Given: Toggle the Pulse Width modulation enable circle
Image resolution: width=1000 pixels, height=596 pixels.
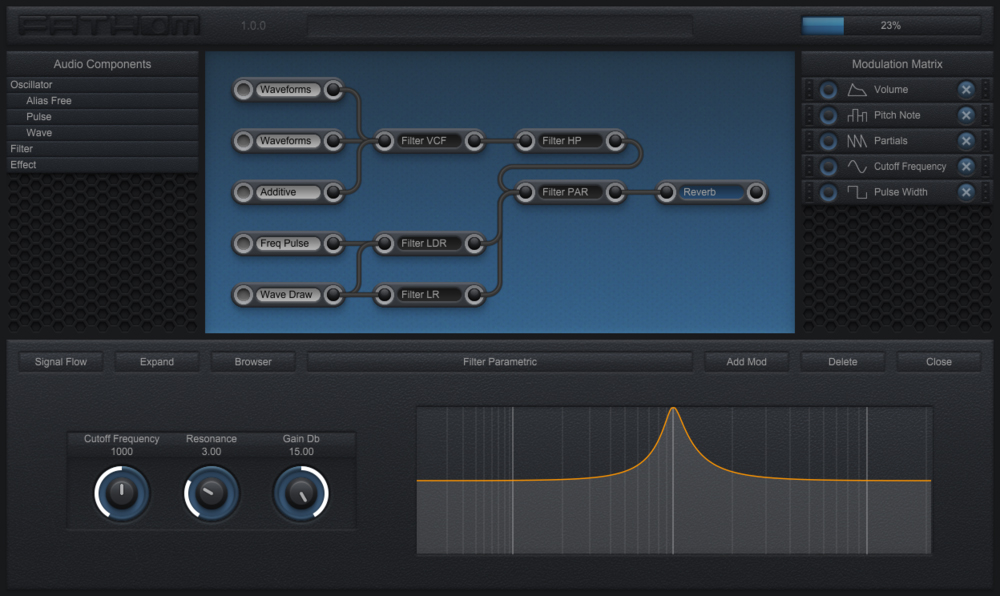Looking at the screenshot, I should [x=828, y=192].
